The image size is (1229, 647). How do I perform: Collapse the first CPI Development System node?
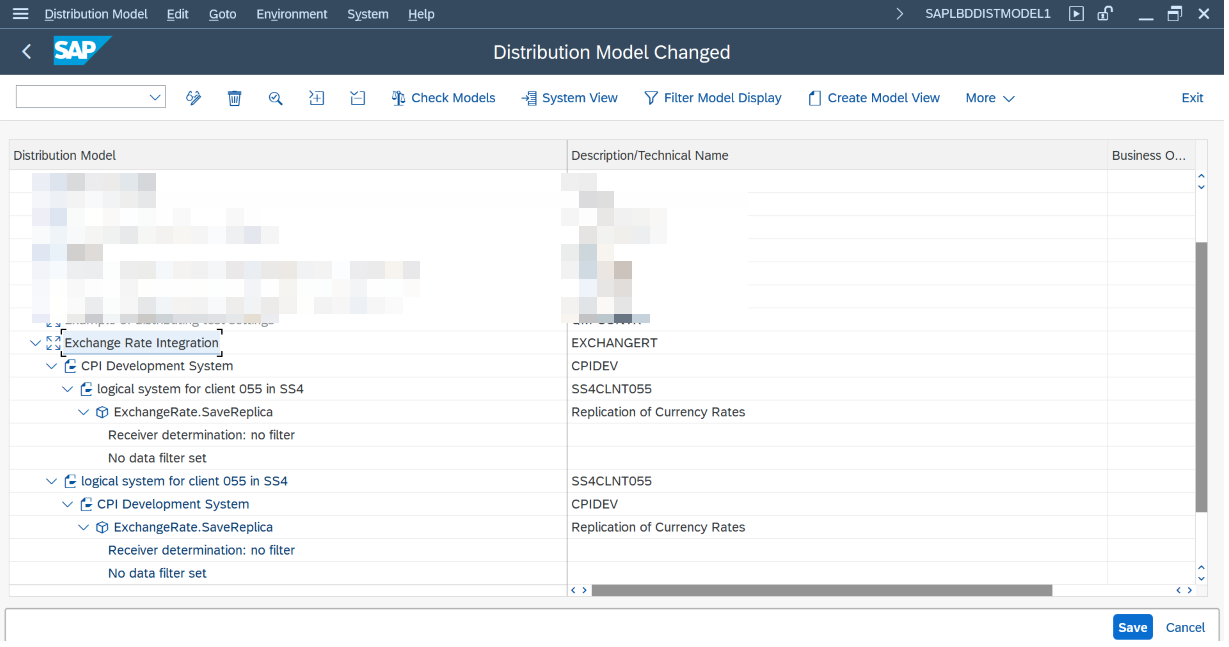tap(53, 366)
